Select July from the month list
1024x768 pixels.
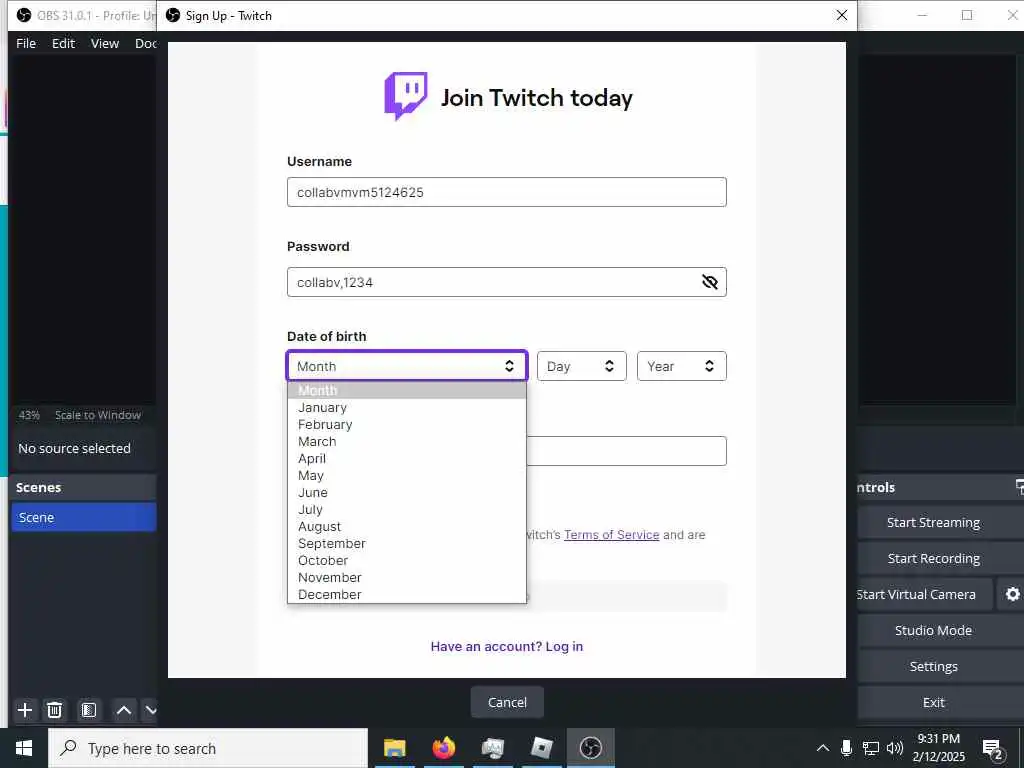(x=407, y=509)
